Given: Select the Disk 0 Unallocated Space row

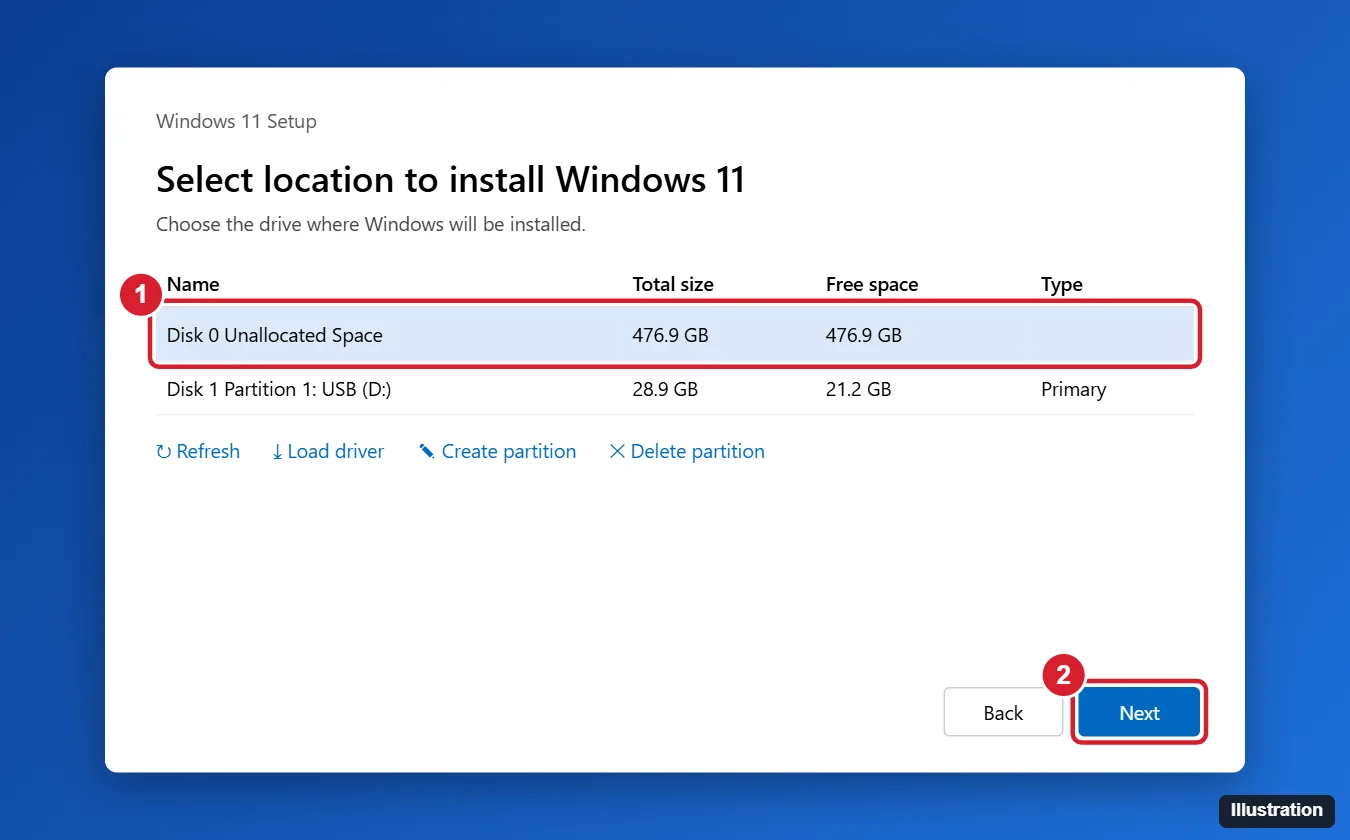Looking at the screenshot, I should (x=675, y=335).
